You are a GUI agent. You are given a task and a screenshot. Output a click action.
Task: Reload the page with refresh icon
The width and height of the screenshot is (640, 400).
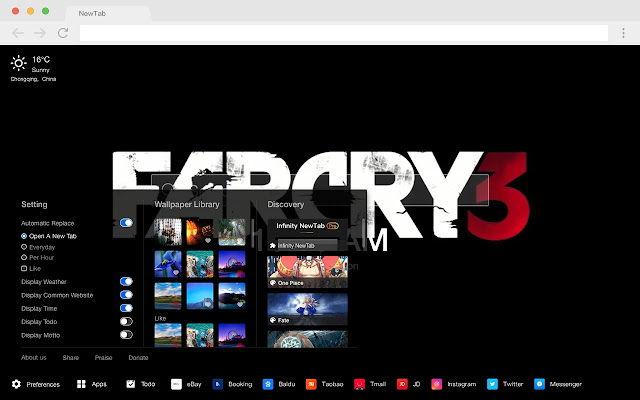point(63,33)
